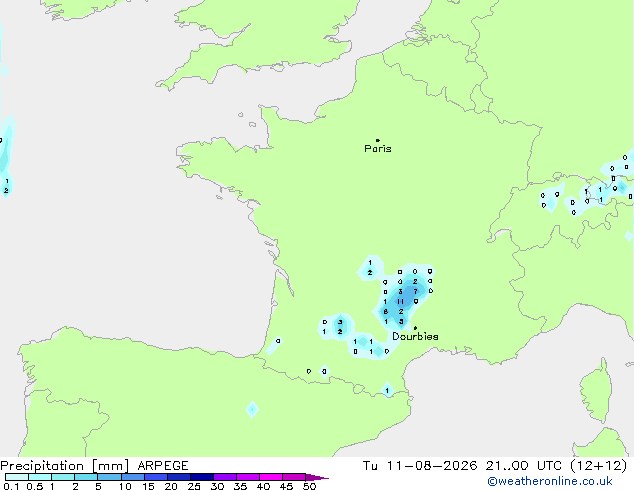This screenshot has width=634, height=490.
Task: Click the Dourbies location dot marker
Action: [415, 328]
